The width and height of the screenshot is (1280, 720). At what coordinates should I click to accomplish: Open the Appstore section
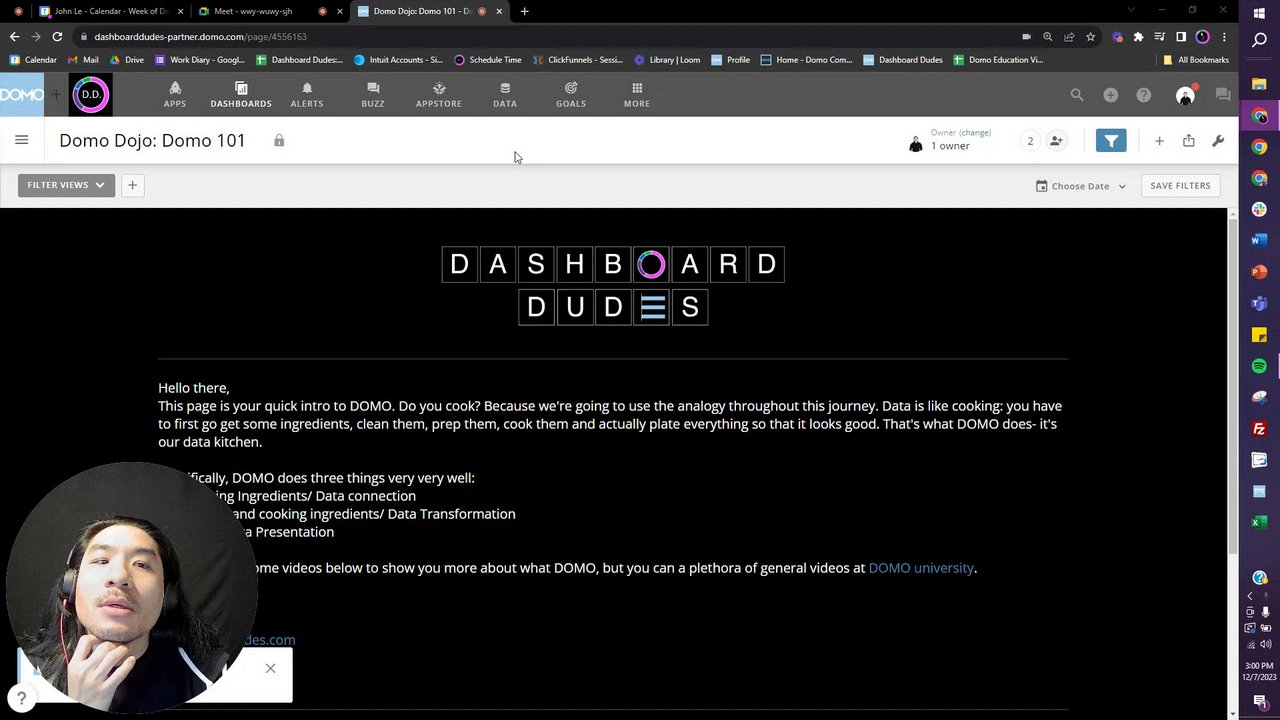pyautogui.click(x=439, y=95)
